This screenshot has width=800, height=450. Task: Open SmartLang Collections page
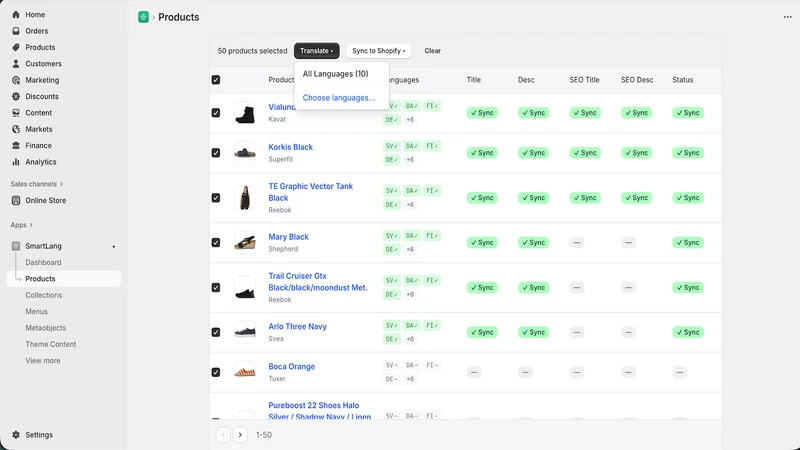click(44, 295)
